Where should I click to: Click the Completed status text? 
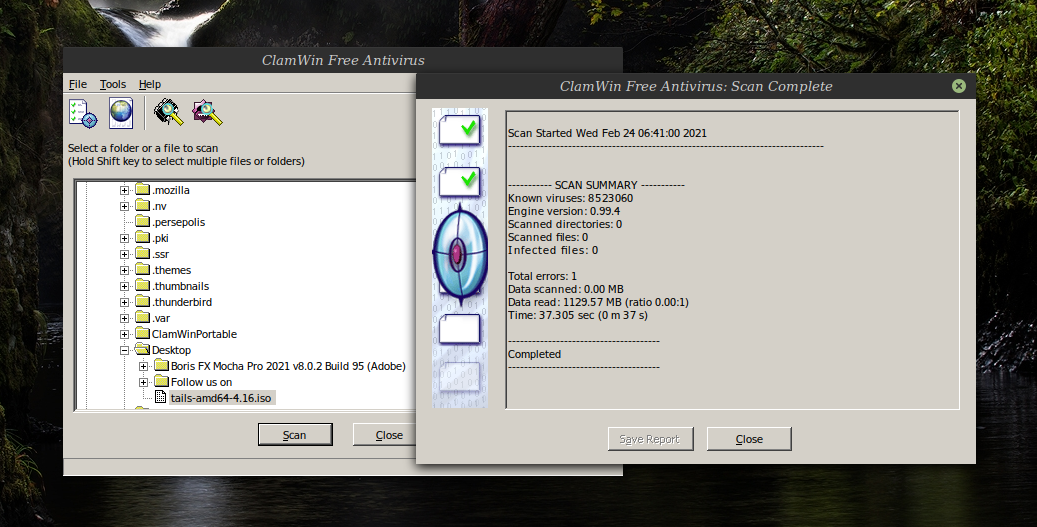[x=534, y=354]
